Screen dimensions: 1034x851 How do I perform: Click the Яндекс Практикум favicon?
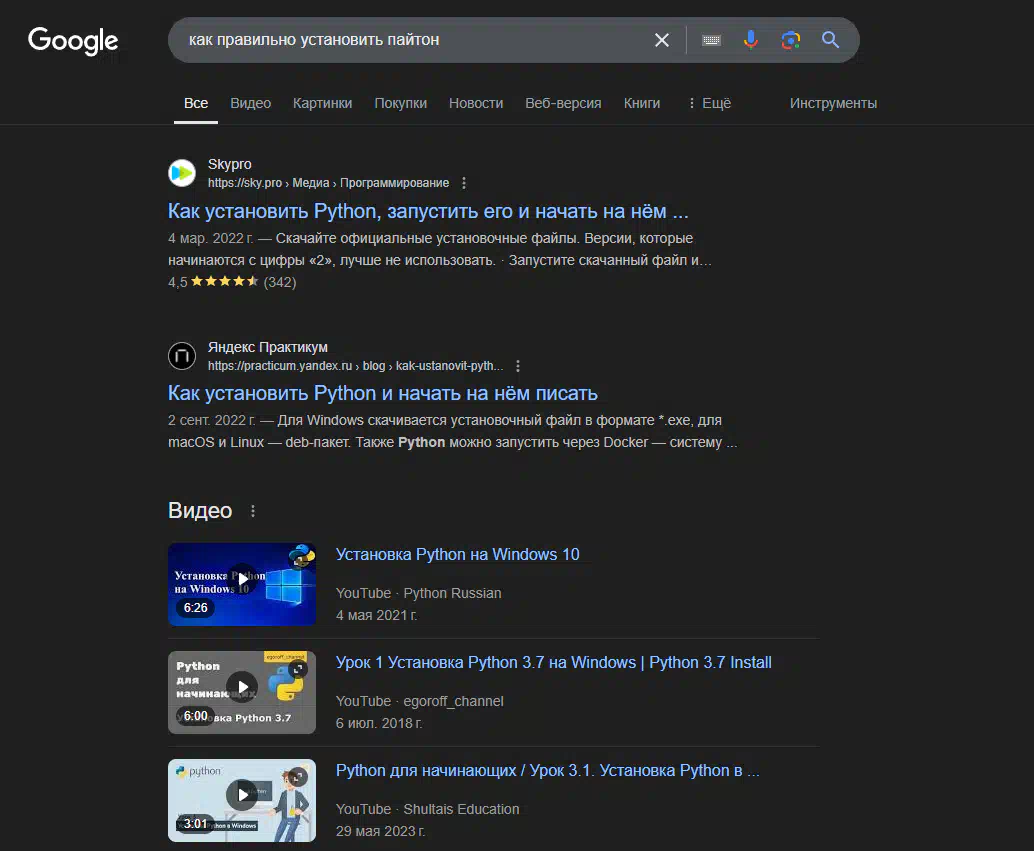pyautogui.click(x=182, y=356)
